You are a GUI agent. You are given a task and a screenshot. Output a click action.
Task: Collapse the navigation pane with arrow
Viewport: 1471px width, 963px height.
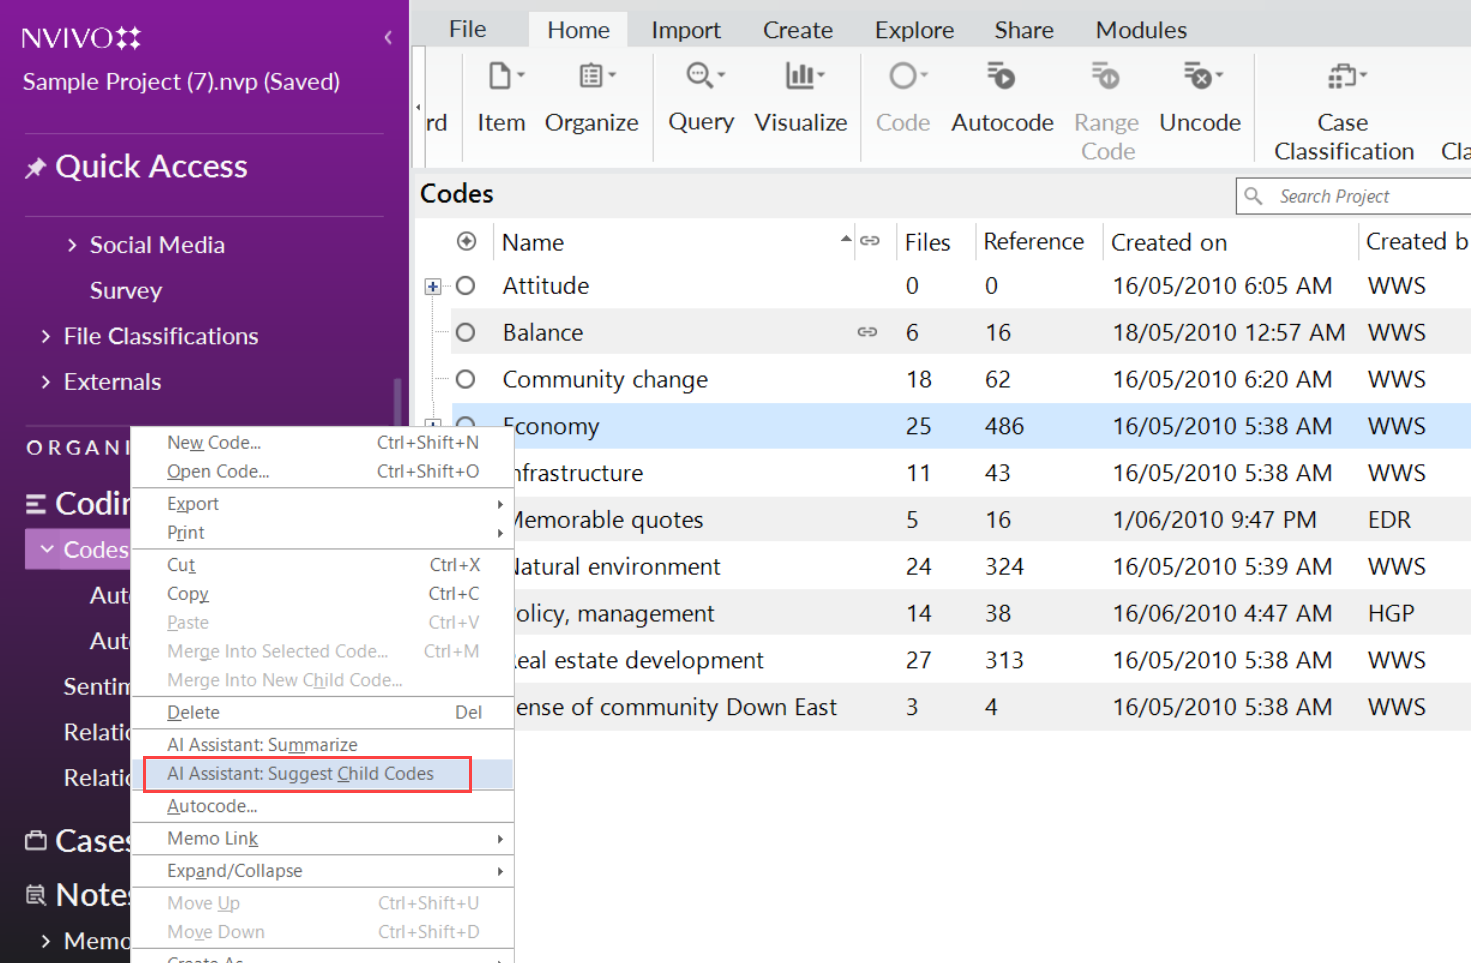pyautogui.click(x=388, y=38)
